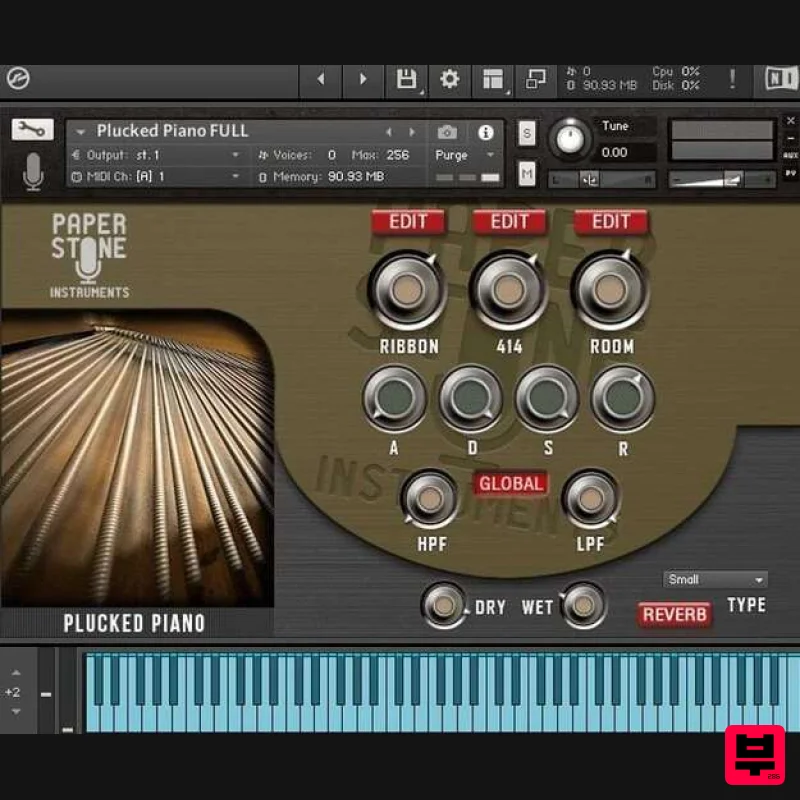This screenshot has width=800, height=800.
Task: Close the instrument with the X button
Action: coord(790,121)
